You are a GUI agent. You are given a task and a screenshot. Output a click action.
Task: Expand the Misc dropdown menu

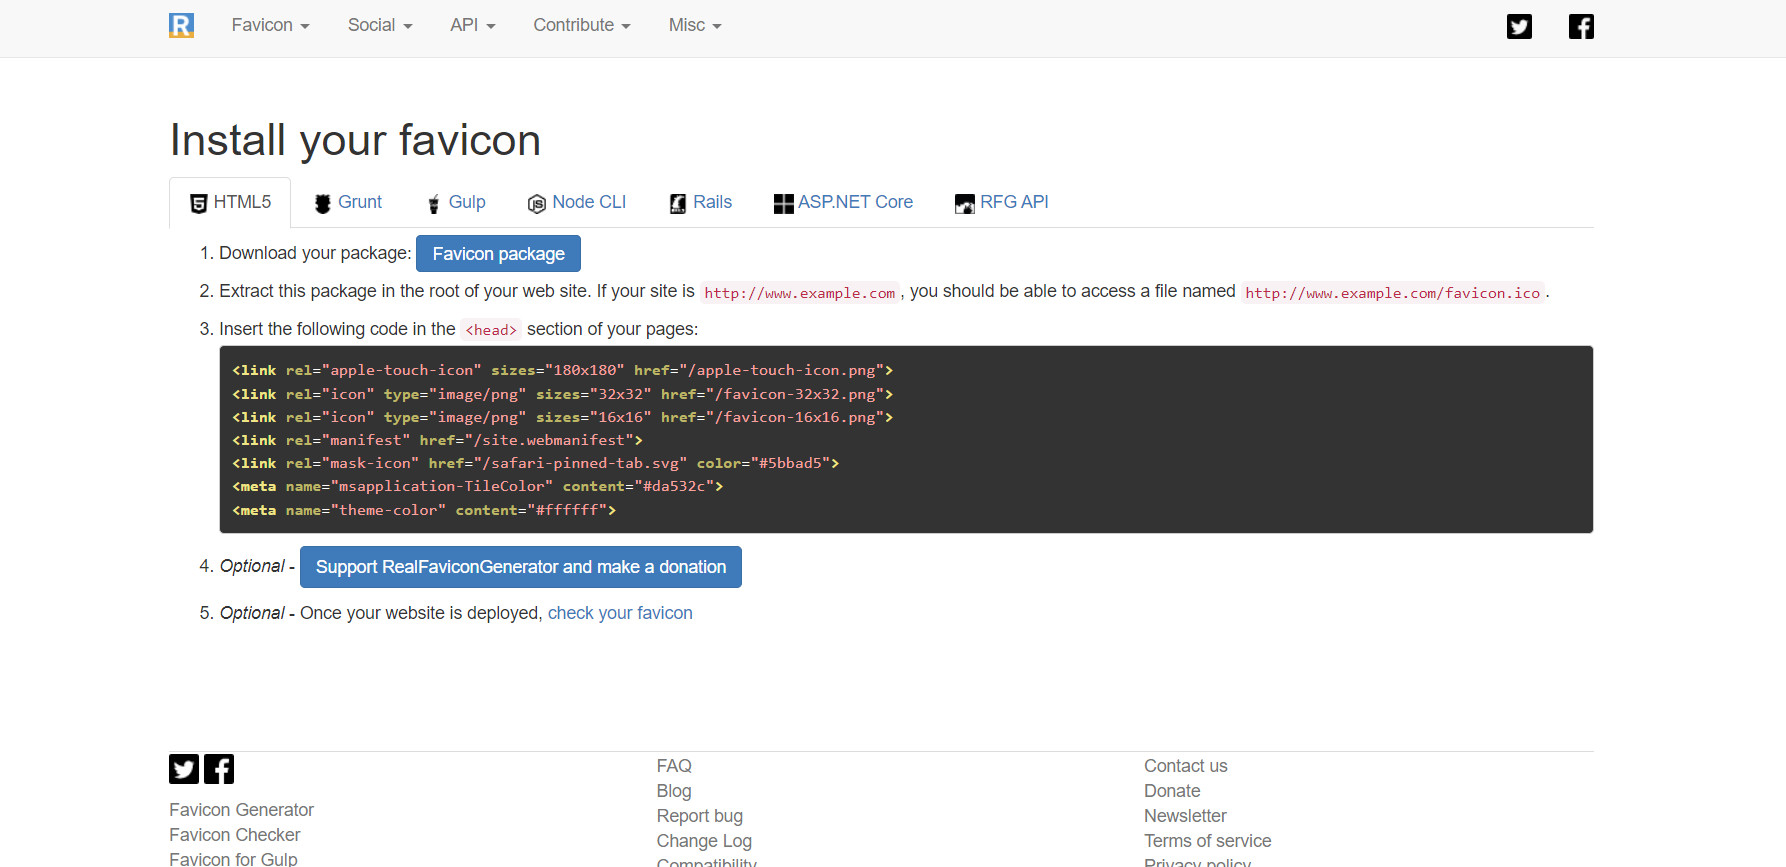click(695, 25)
